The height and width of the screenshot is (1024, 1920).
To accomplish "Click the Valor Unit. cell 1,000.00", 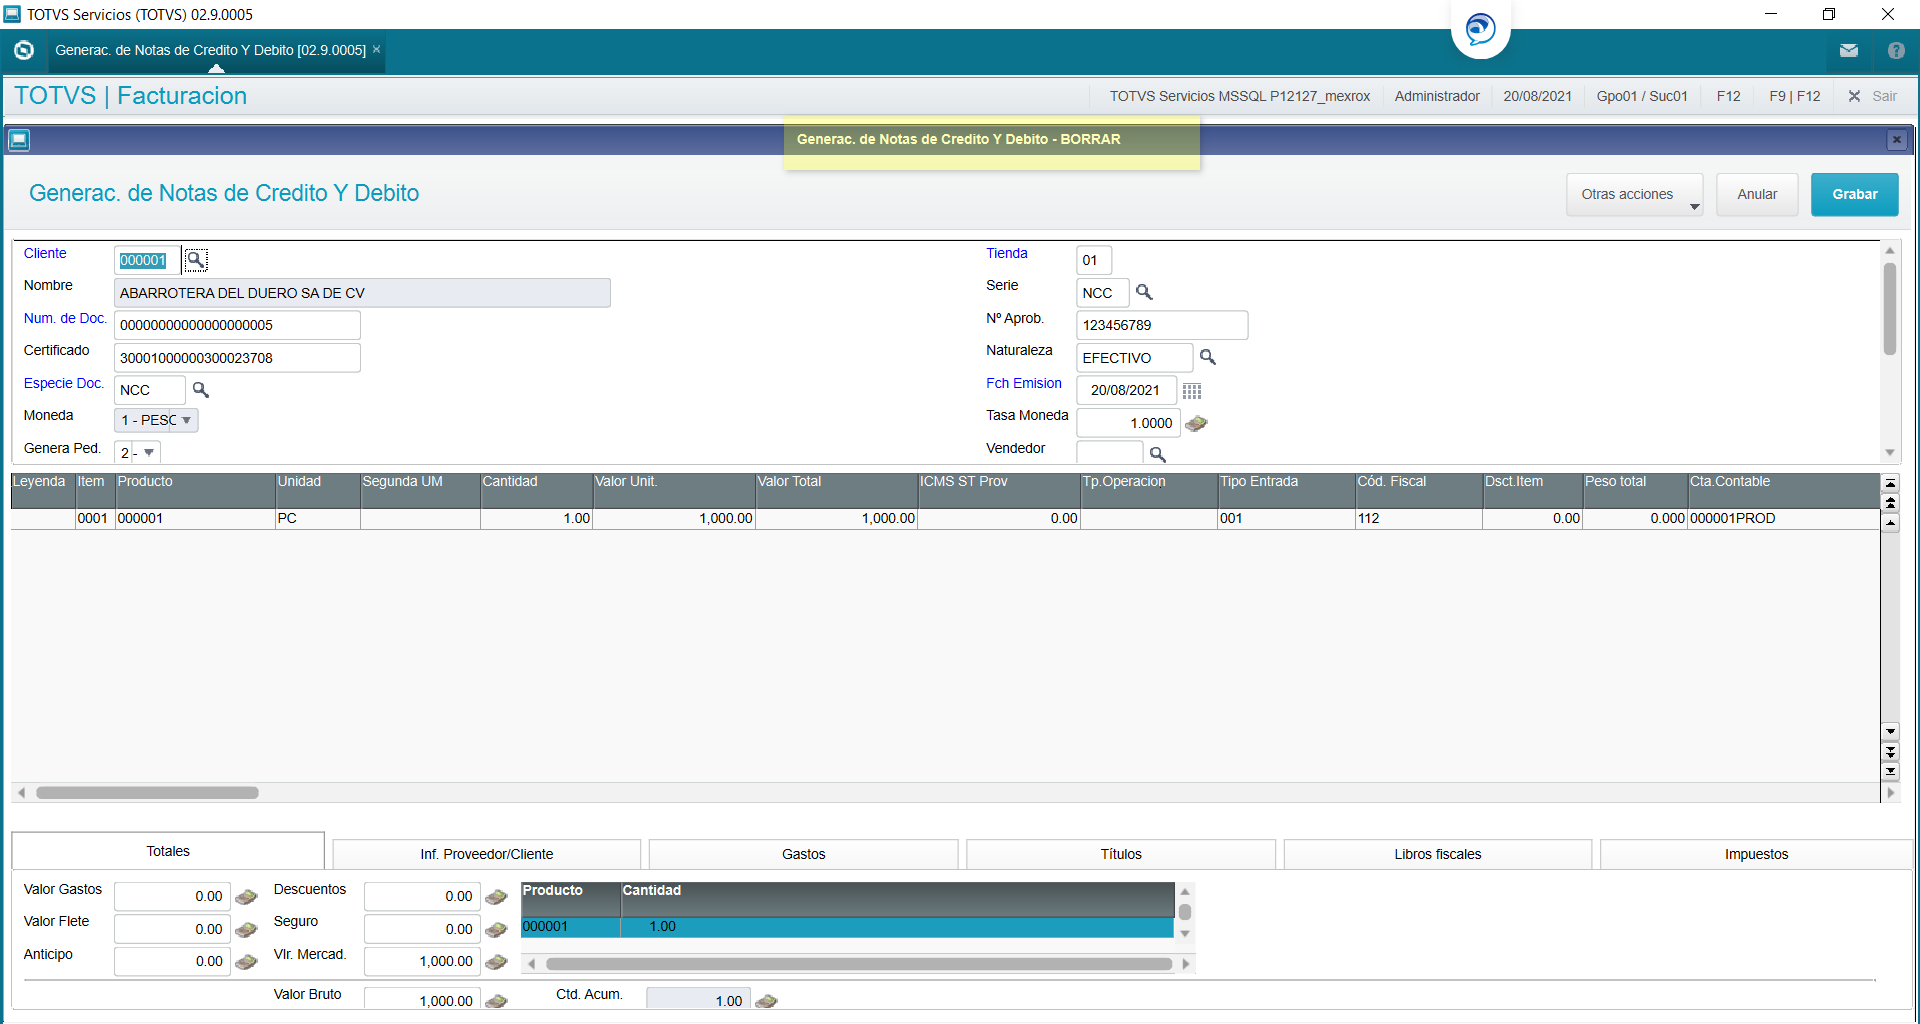I will coord(674,518).
